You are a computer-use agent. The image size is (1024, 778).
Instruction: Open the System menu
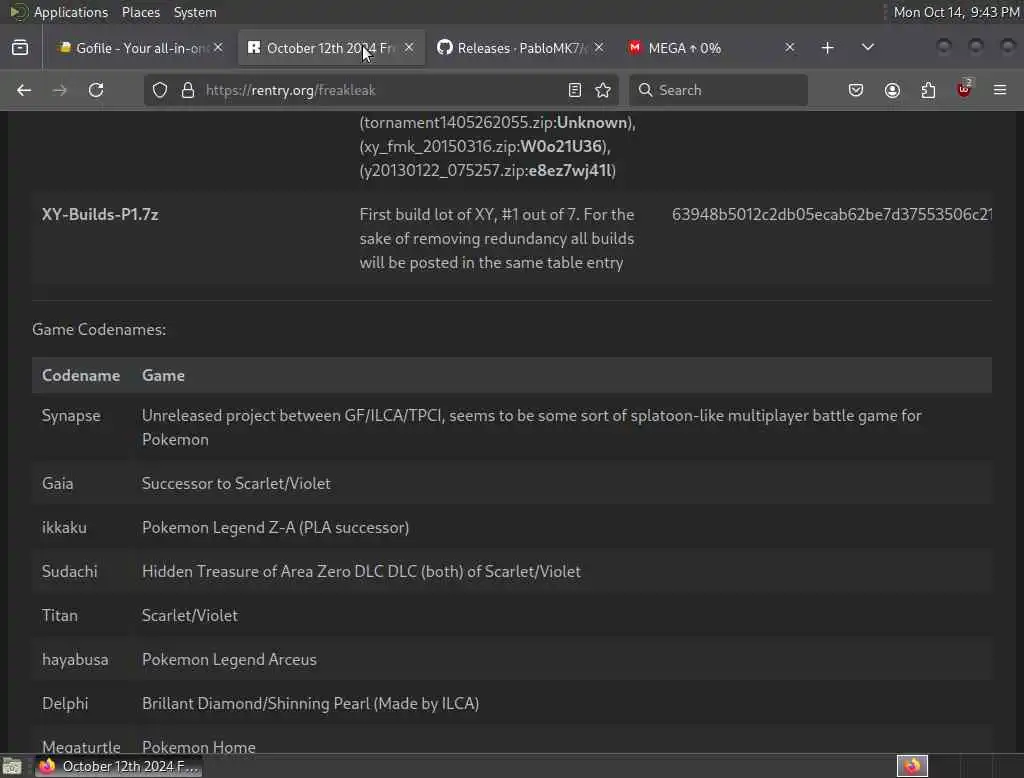[x=195, y=12]
